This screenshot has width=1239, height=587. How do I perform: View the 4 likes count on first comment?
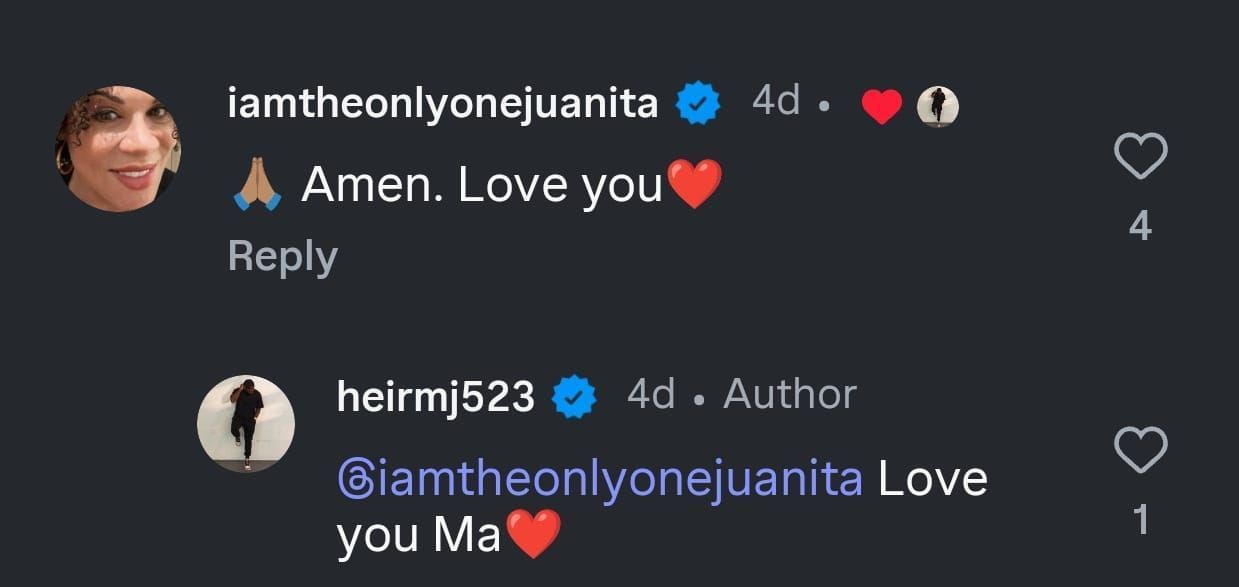[1140, 228]
